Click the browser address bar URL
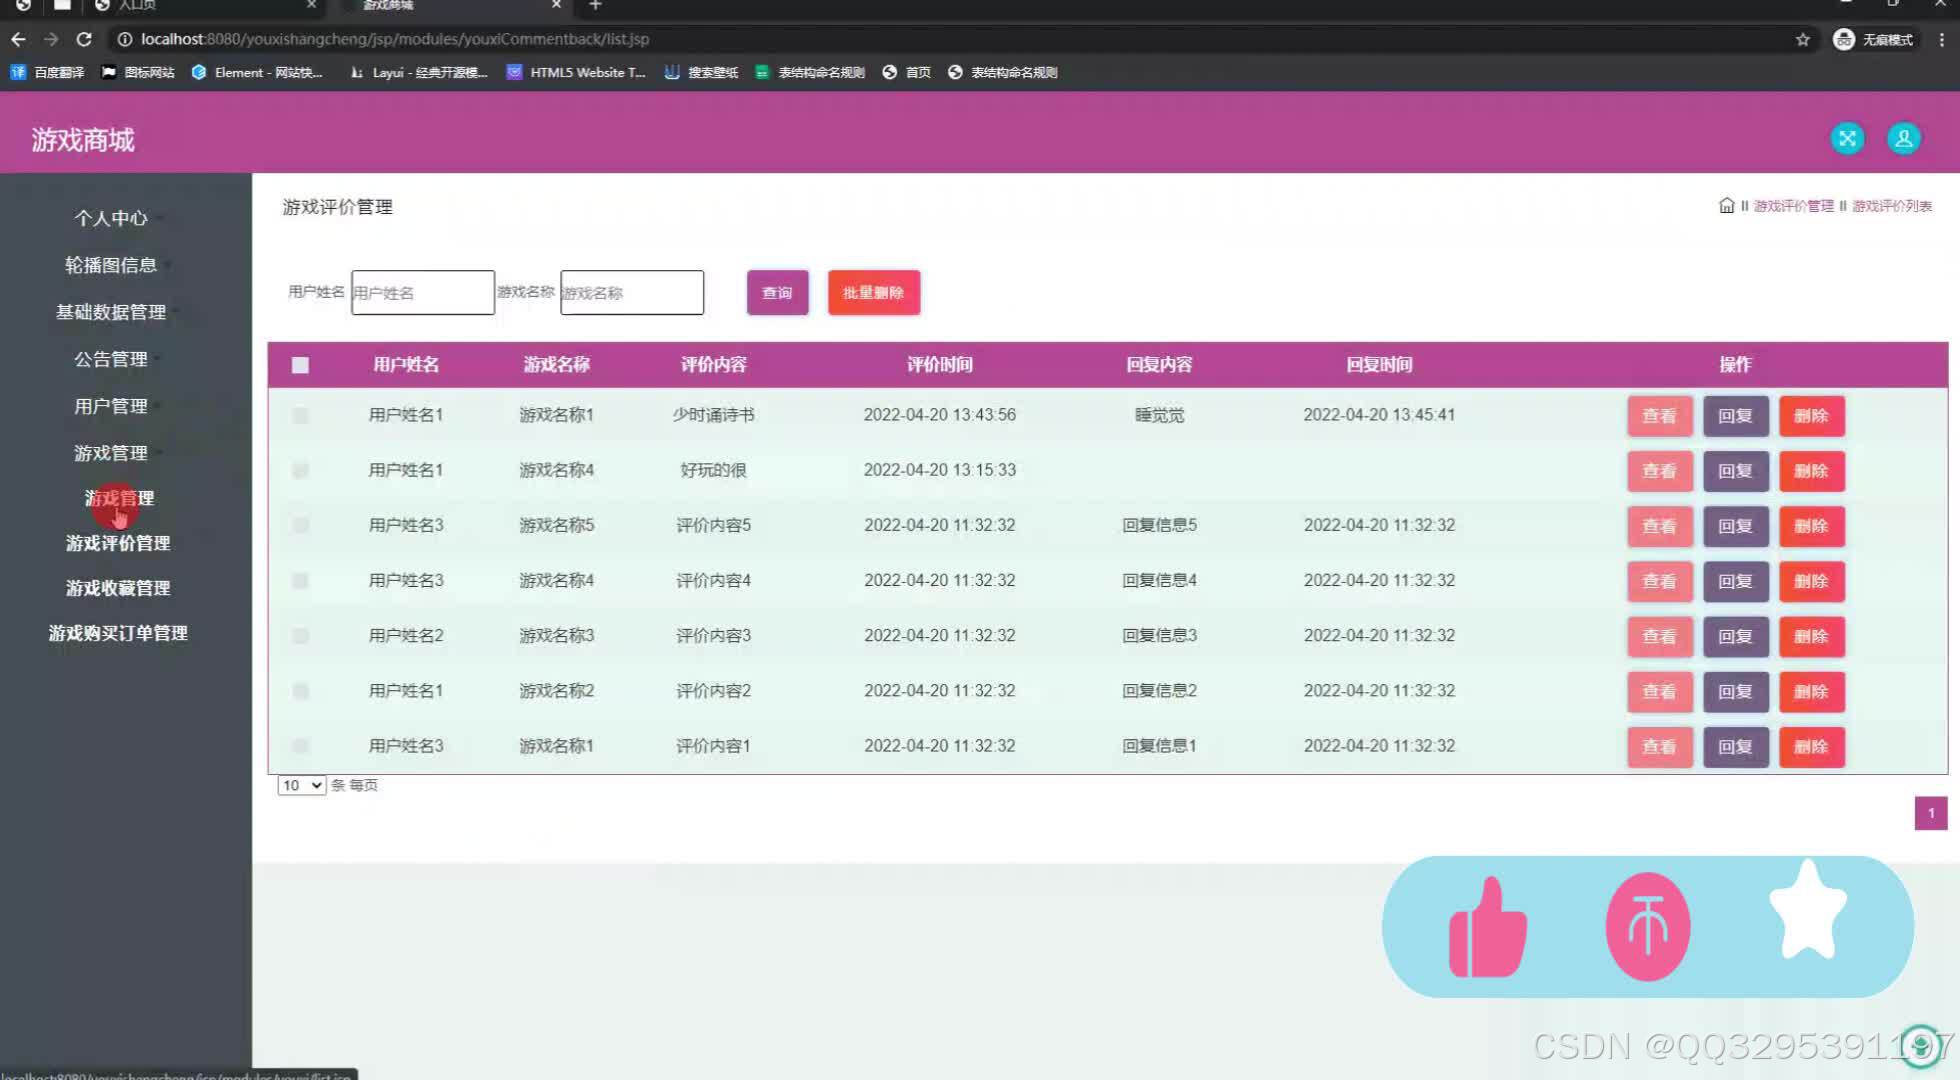Viewport: 1960px width, 1080px height. [x=395, y=39]
